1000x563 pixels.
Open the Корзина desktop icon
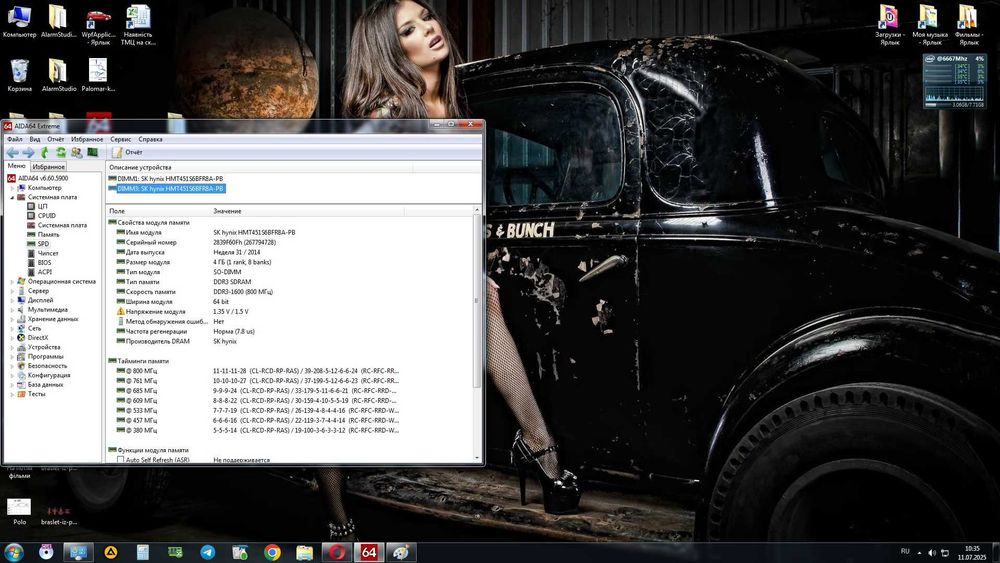[x=20, y=75]
